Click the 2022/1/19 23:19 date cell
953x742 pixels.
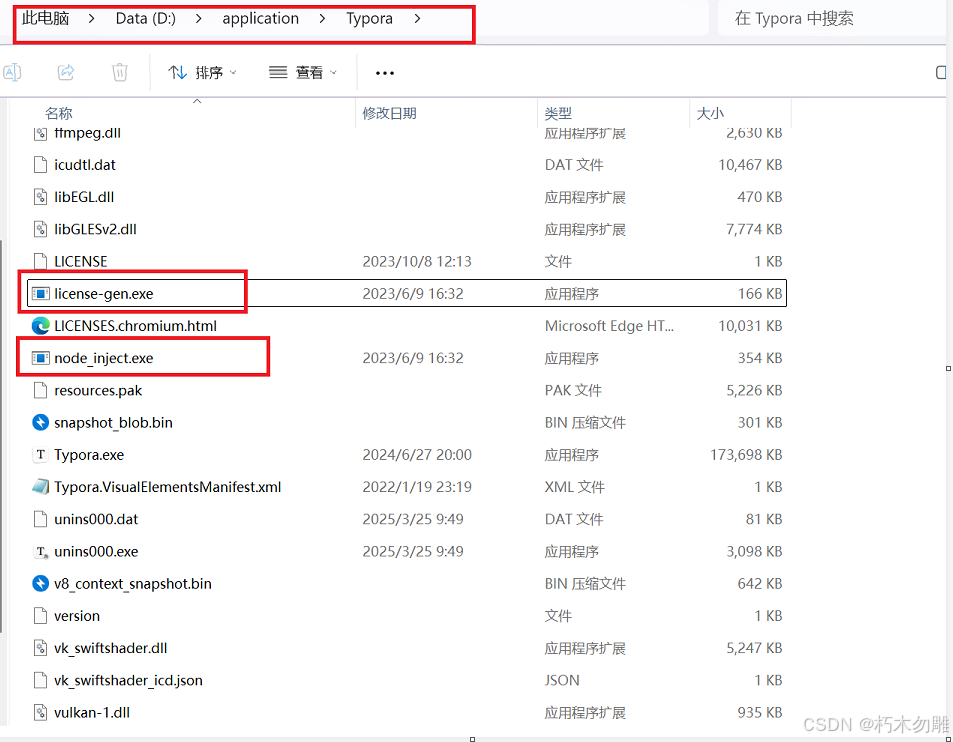(x=417, y=487)
